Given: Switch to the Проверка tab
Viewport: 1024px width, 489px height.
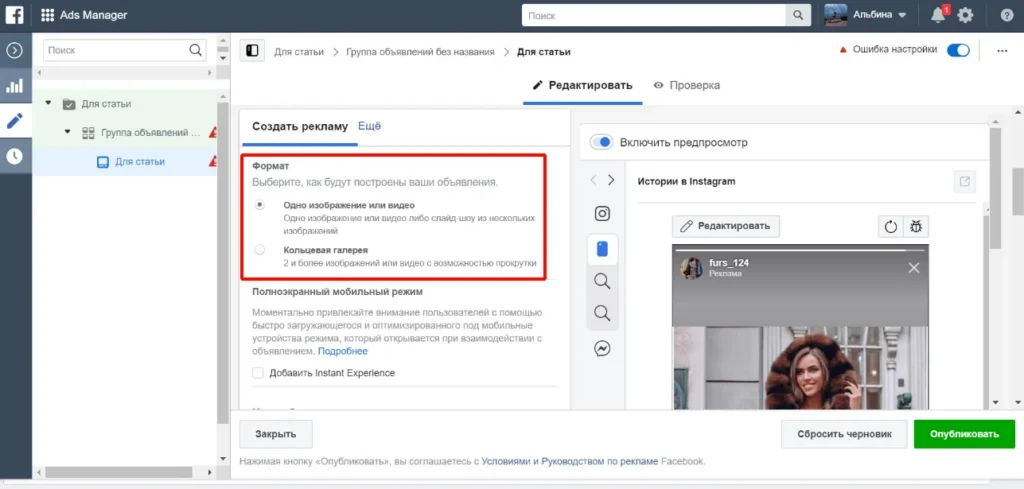Looking at the screenshot, I should point(687,86).
